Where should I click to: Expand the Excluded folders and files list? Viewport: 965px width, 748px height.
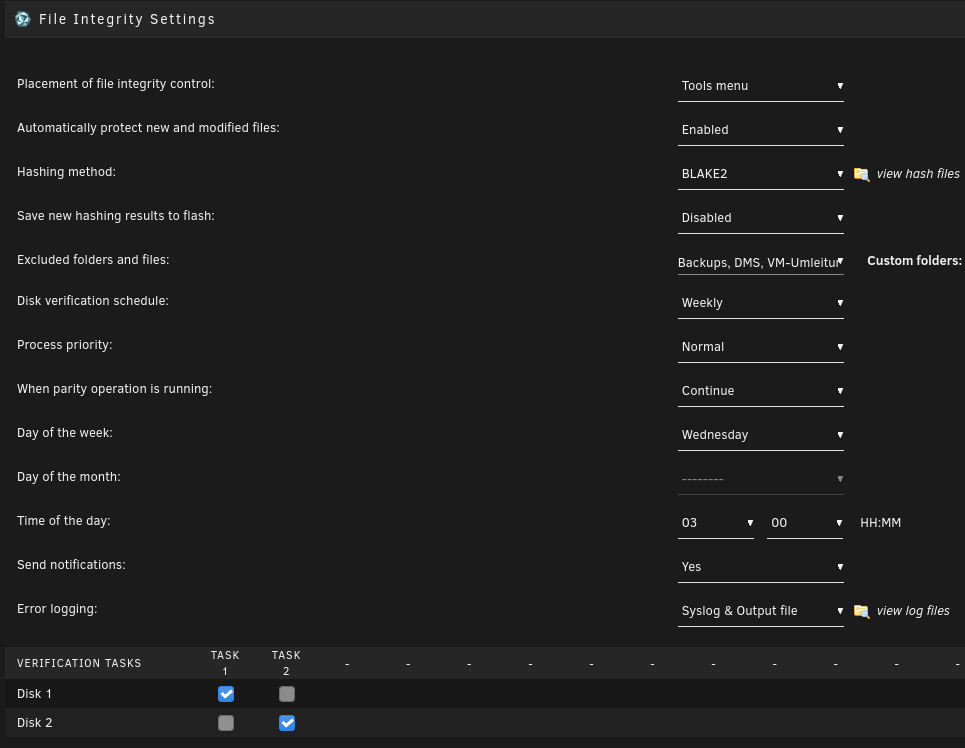761,262
